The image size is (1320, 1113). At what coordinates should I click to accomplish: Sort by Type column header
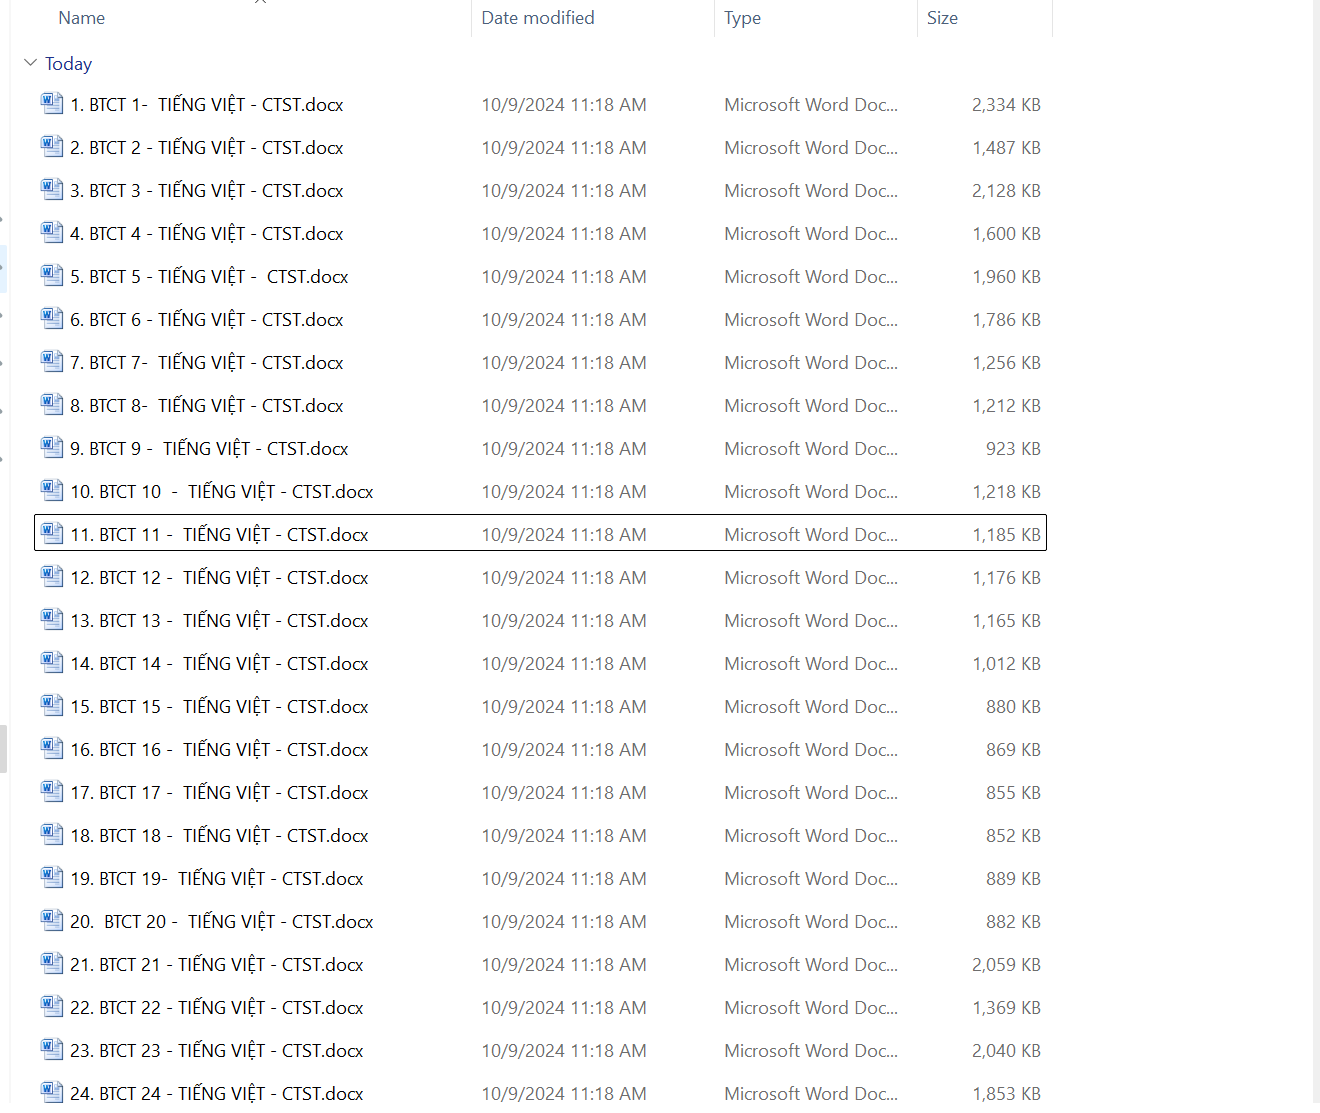[x=743, y=18]
